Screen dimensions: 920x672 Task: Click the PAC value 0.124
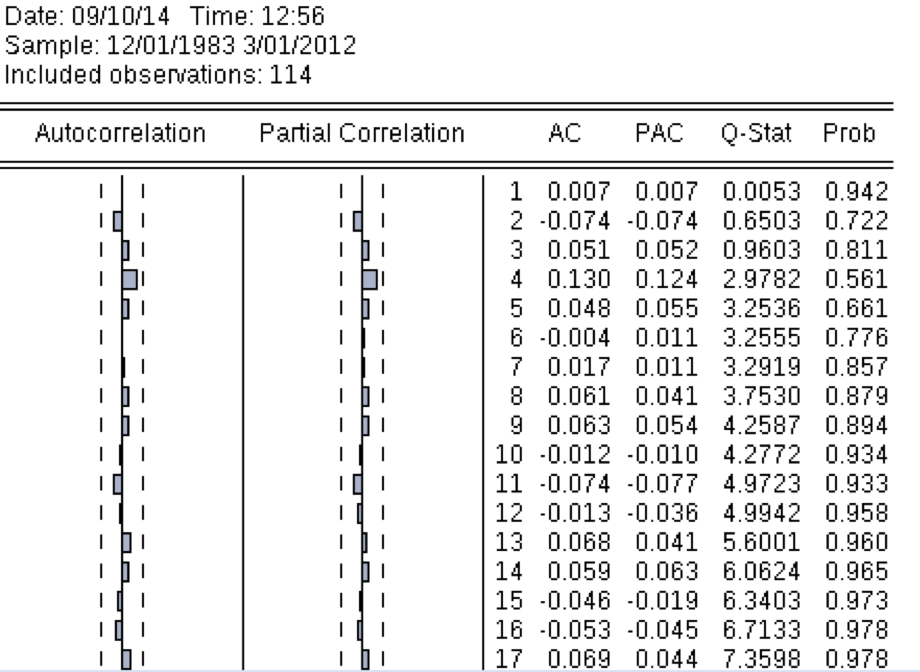(662, 280)
